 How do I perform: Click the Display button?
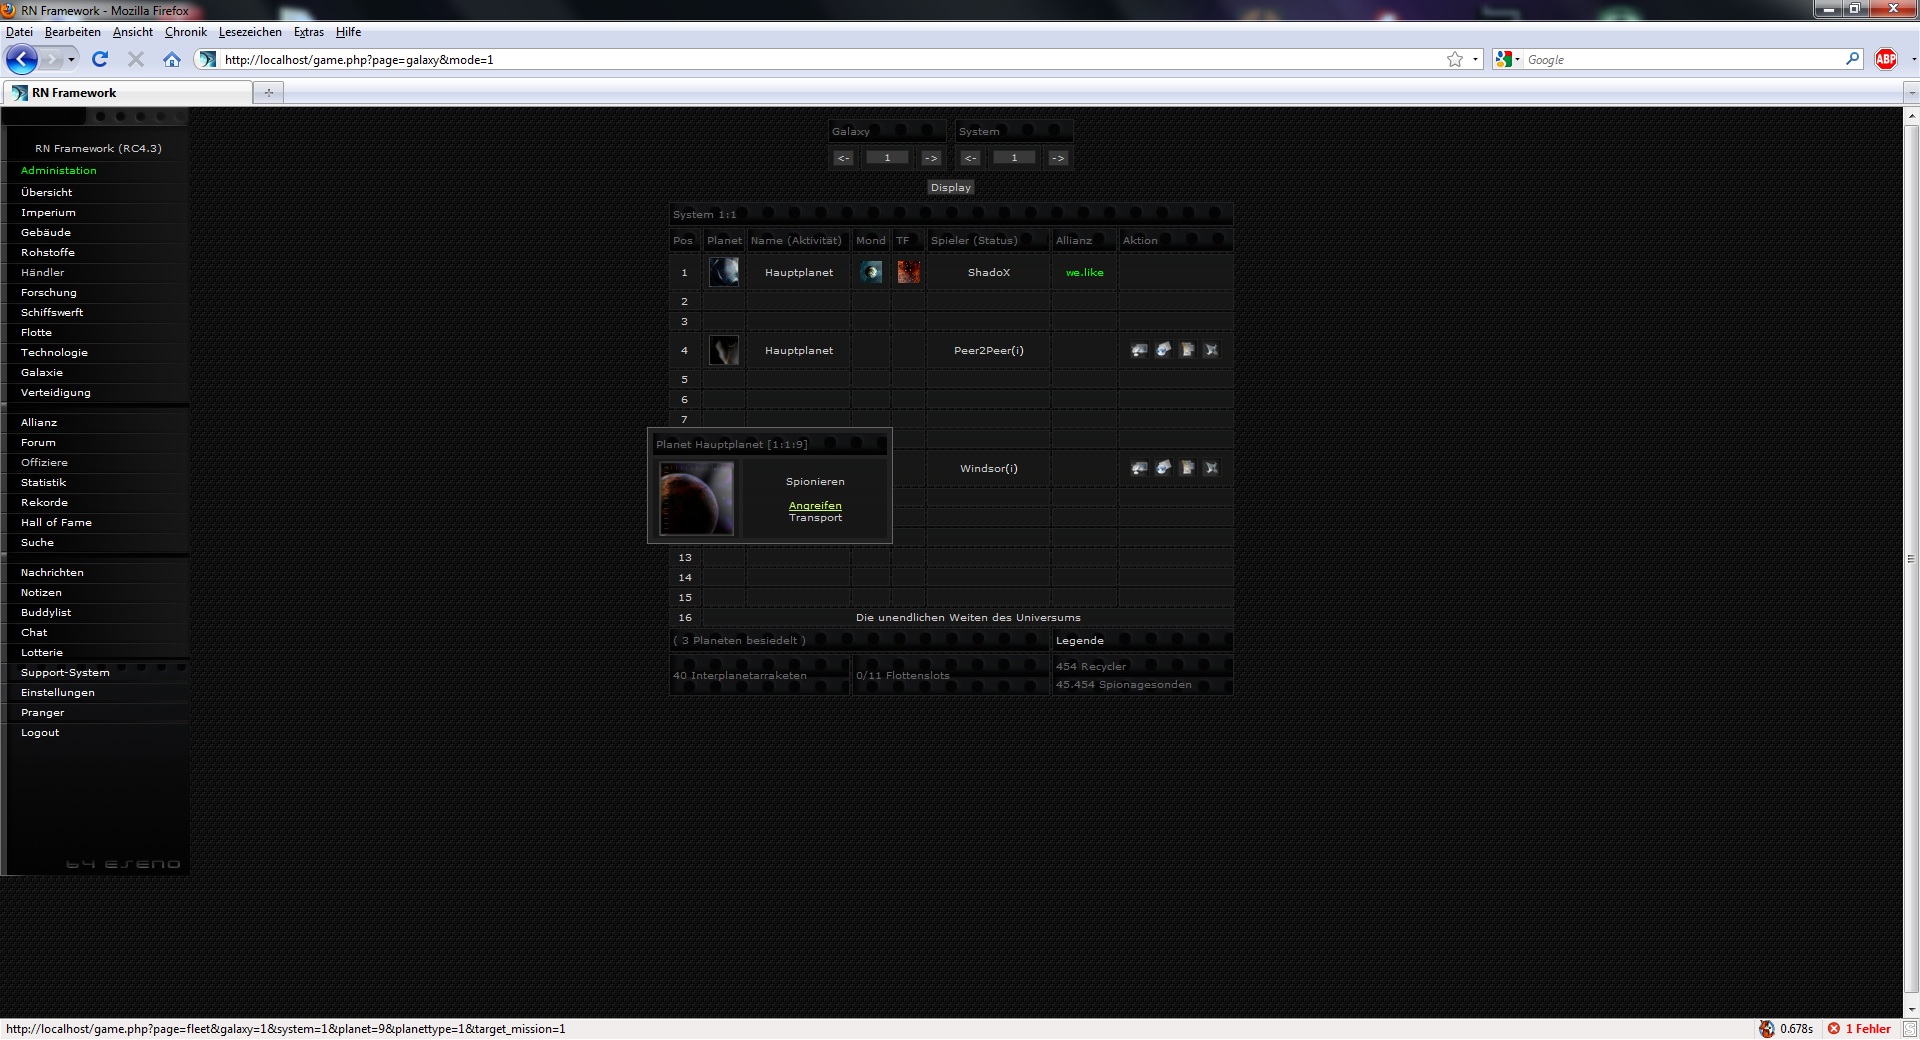click(x=951, y=187)
